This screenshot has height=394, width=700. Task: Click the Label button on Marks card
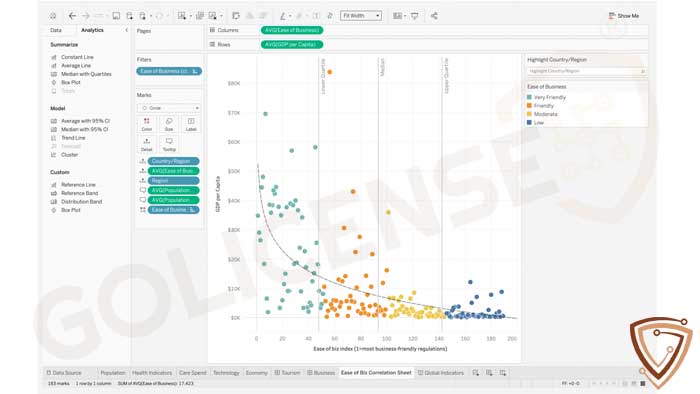[191, 124]
